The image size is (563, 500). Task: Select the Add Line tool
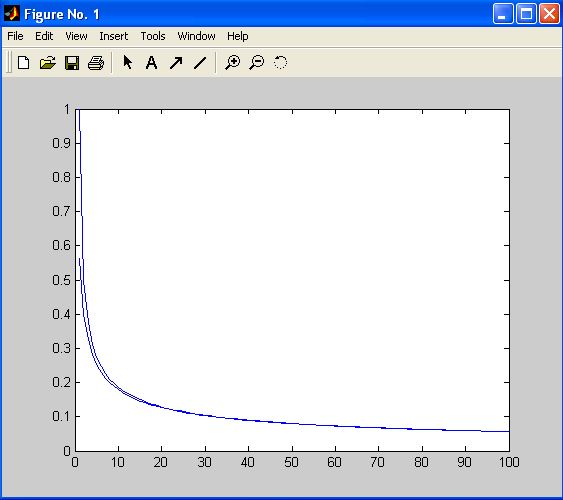pos(200,63)
